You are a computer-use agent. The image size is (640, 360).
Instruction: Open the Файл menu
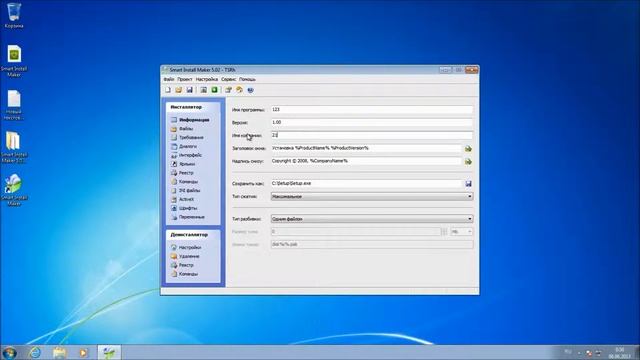click(x=169, y=79)
